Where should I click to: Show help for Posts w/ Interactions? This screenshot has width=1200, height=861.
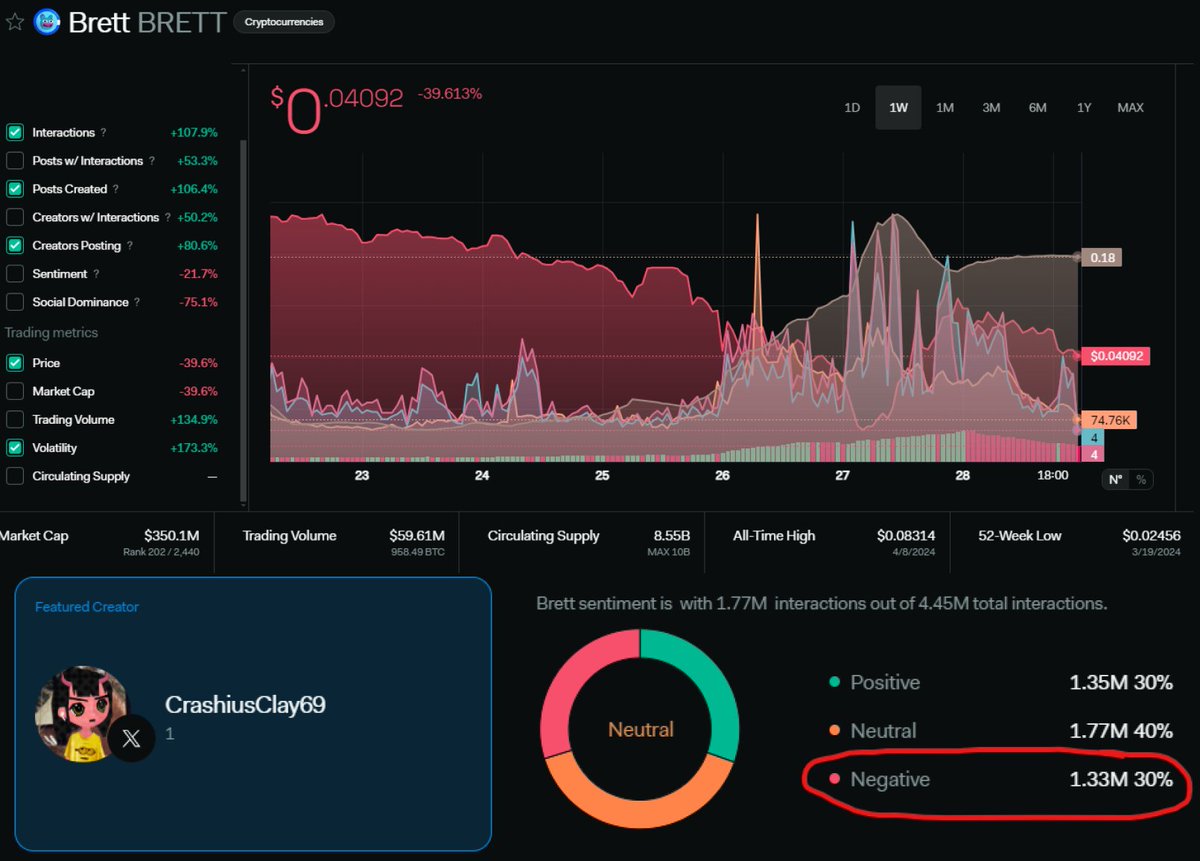point(152,161)
